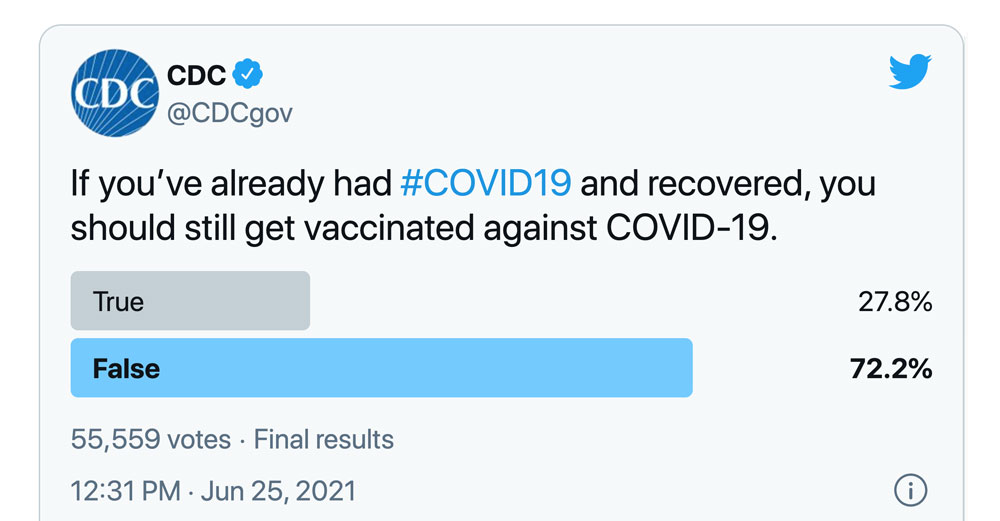Click the words already had in the tweet
Screen dimensions: 1000x521
301,185
